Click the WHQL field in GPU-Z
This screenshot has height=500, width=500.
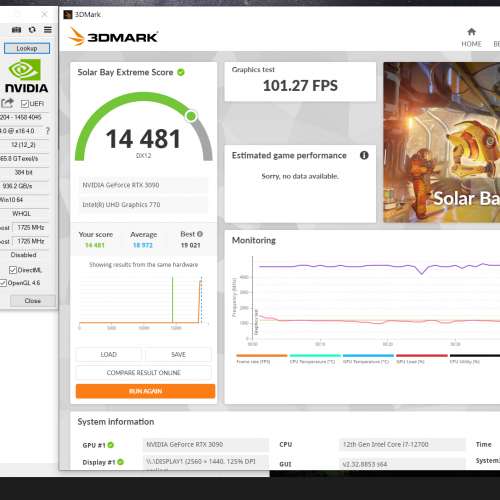tap(24, 214)
